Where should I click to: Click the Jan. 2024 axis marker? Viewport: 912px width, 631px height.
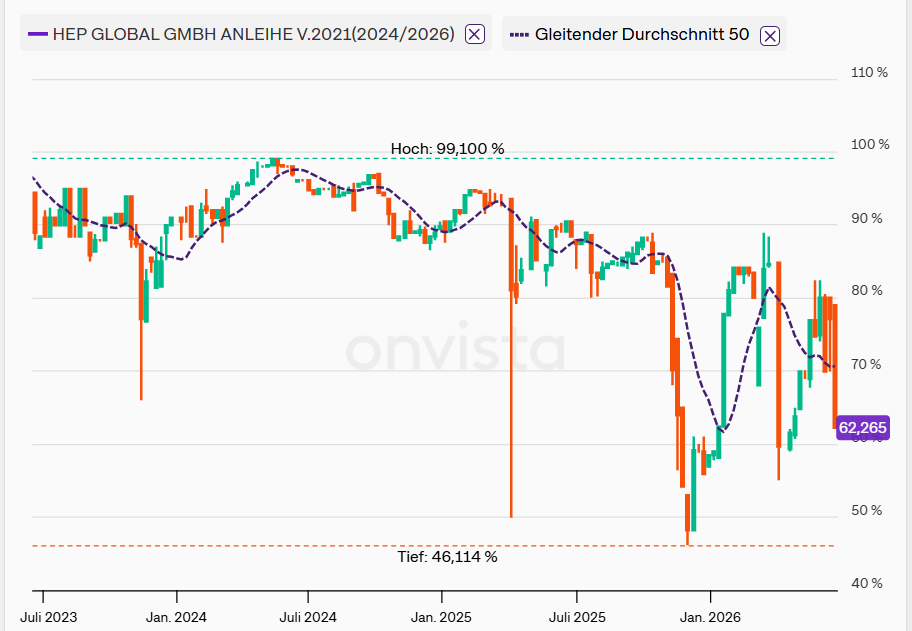(176, 617)
